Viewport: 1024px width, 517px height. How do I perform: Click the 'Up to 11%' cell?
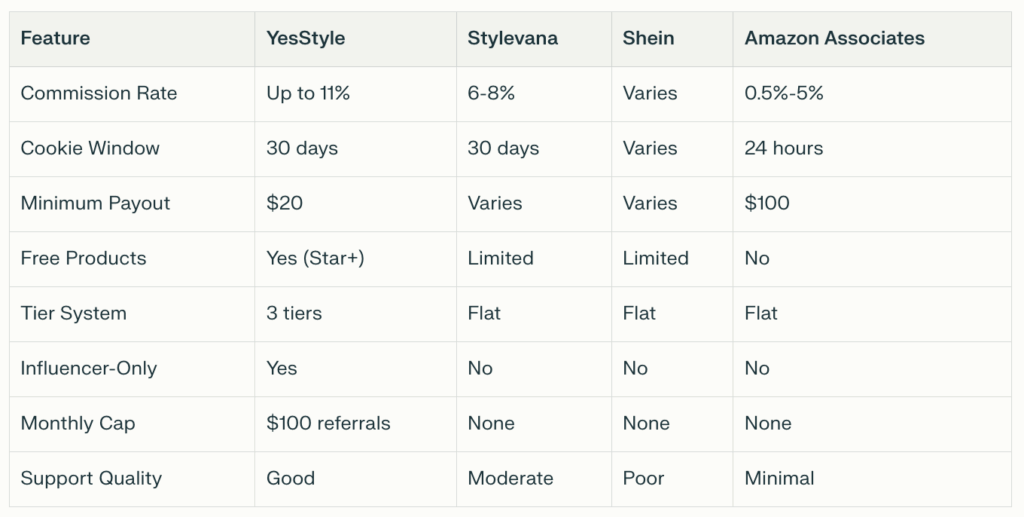308,93
